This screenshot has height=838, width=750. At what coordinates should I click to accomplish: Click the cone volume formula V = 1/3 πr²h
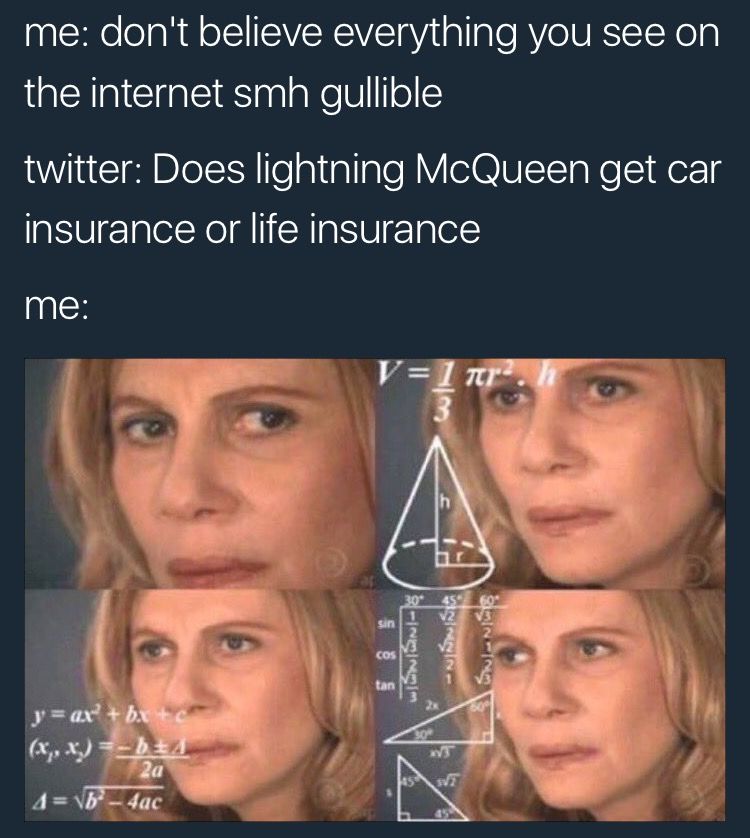click(x=464, y=390)
